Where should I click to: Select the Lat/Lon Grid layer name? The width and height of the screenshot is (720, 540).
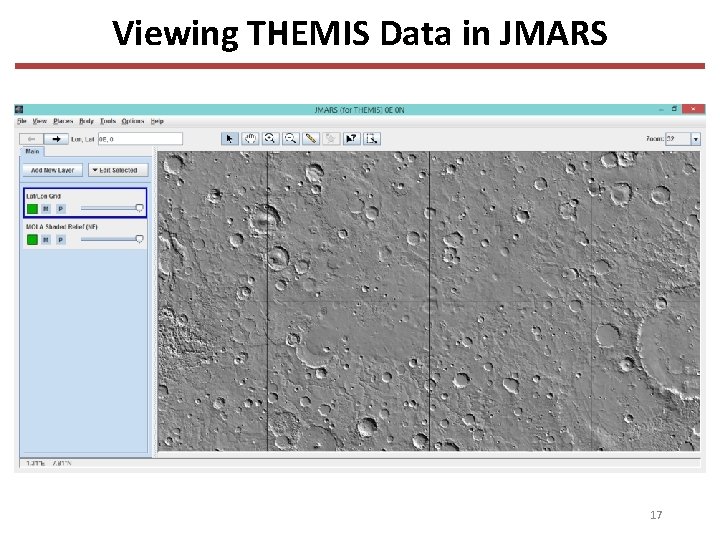(44, 196)
